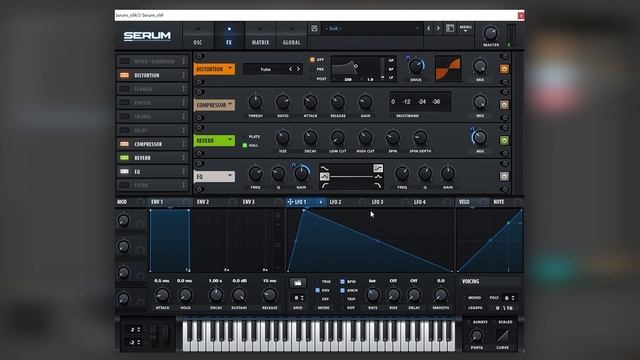Screen dimensions: 640x360
Task: Click the distortion waveshape display
Action: (448, 69)
